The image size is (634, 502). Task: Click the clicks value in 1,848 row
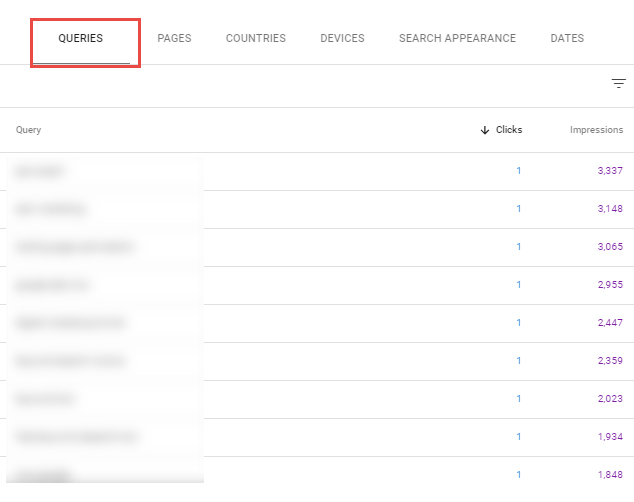click(x=519, y=475)
